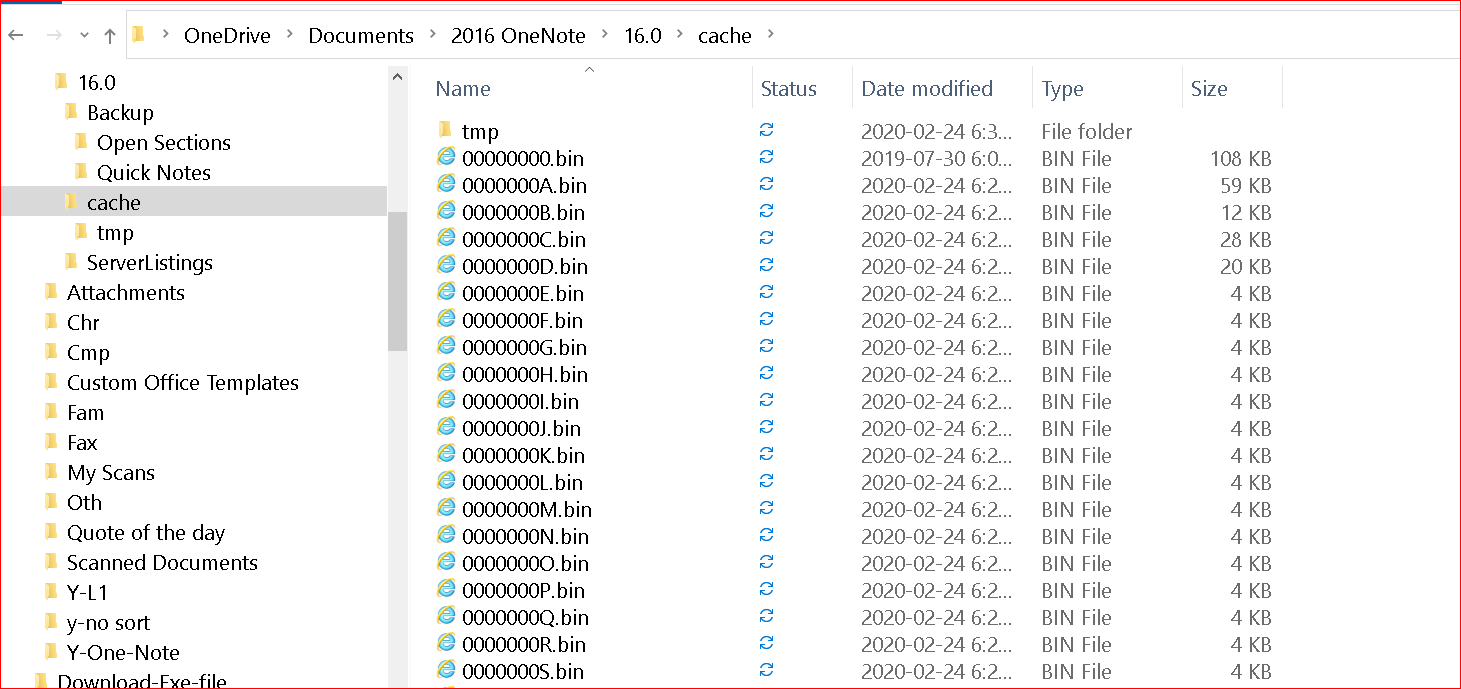
Task: Select the Documents breadcrumb
Action: coord(361,35)
